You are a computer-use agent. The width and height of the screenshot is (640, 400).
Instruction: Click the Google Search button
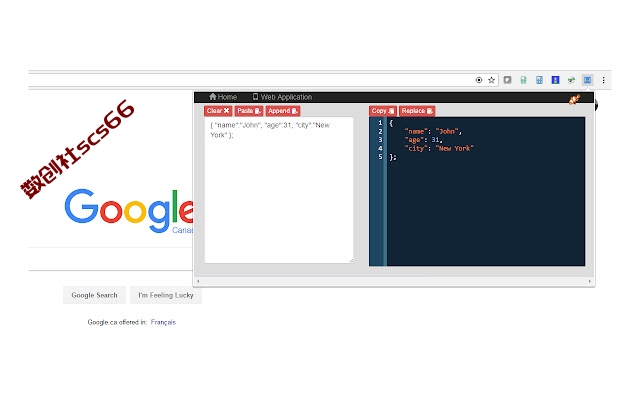(x=94, y=295)
